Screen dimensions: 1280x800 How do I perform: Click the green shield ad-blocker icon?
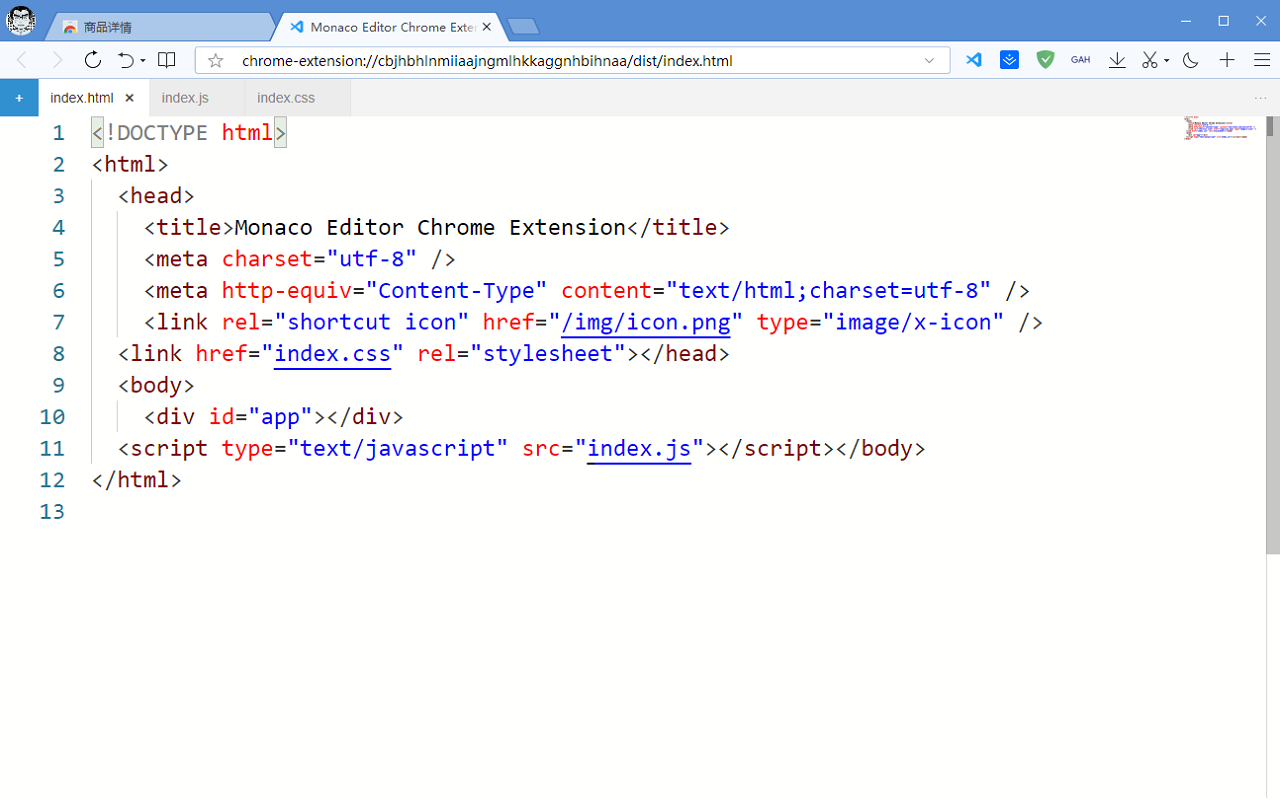1045,60
